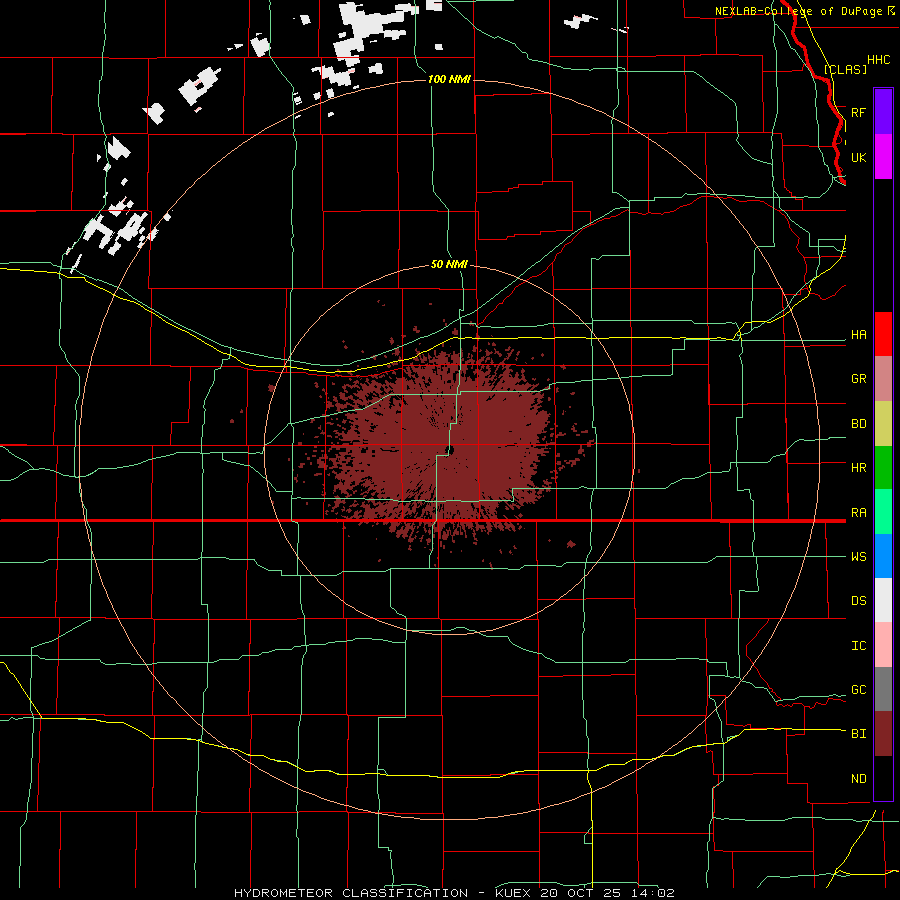Click the ND black color swatch
Viewport: 900px width, 900px height.
click(883, 778)
